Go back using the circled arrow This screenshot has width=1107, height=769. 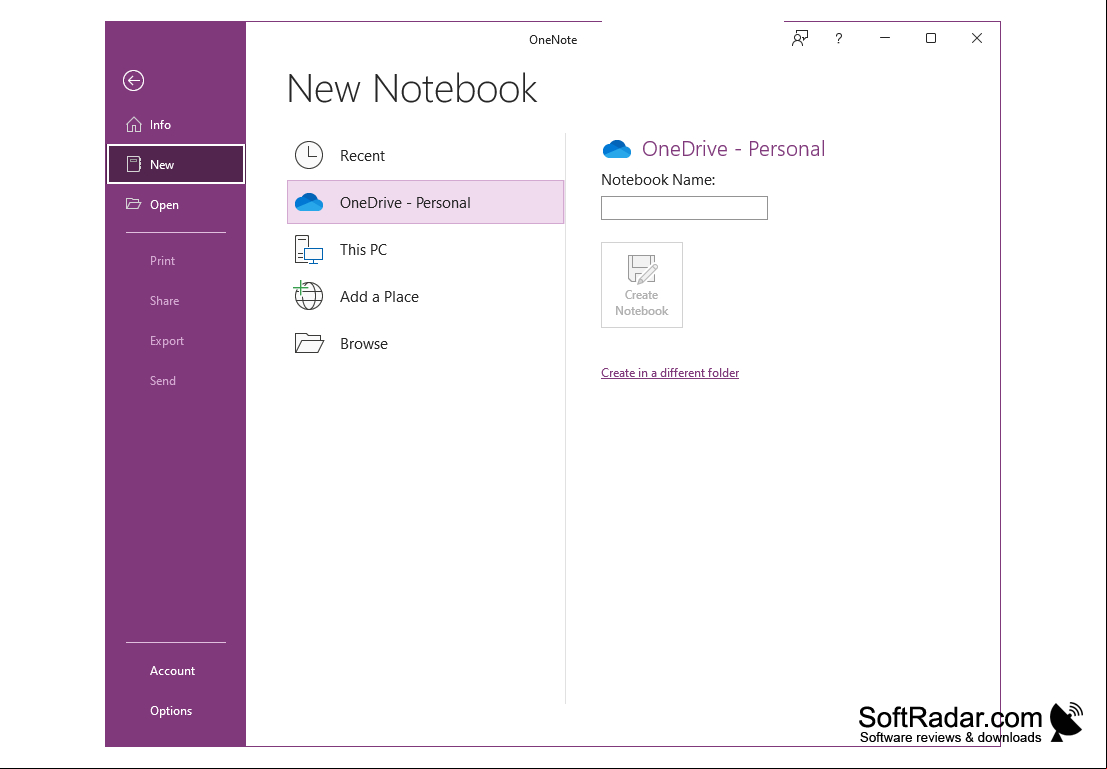point(133,81)
